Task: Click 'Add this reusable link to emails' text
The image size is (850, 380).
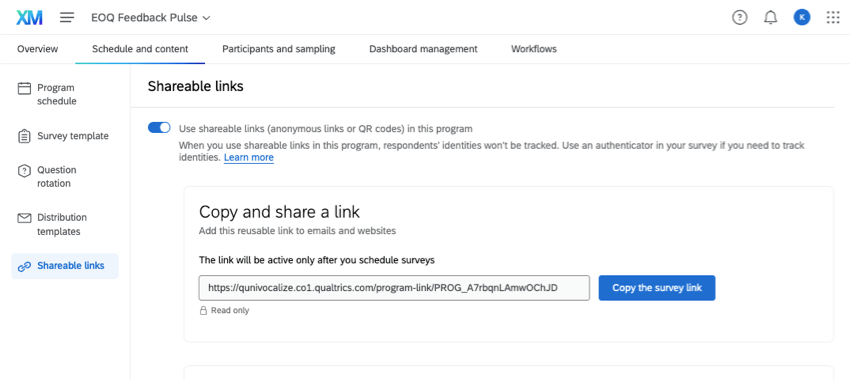Action: pyautogui.click(x=298, y=231)
